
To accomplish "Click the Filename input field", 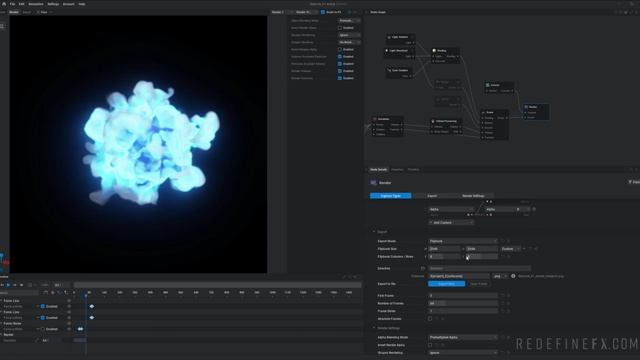I will coord(459,276).
